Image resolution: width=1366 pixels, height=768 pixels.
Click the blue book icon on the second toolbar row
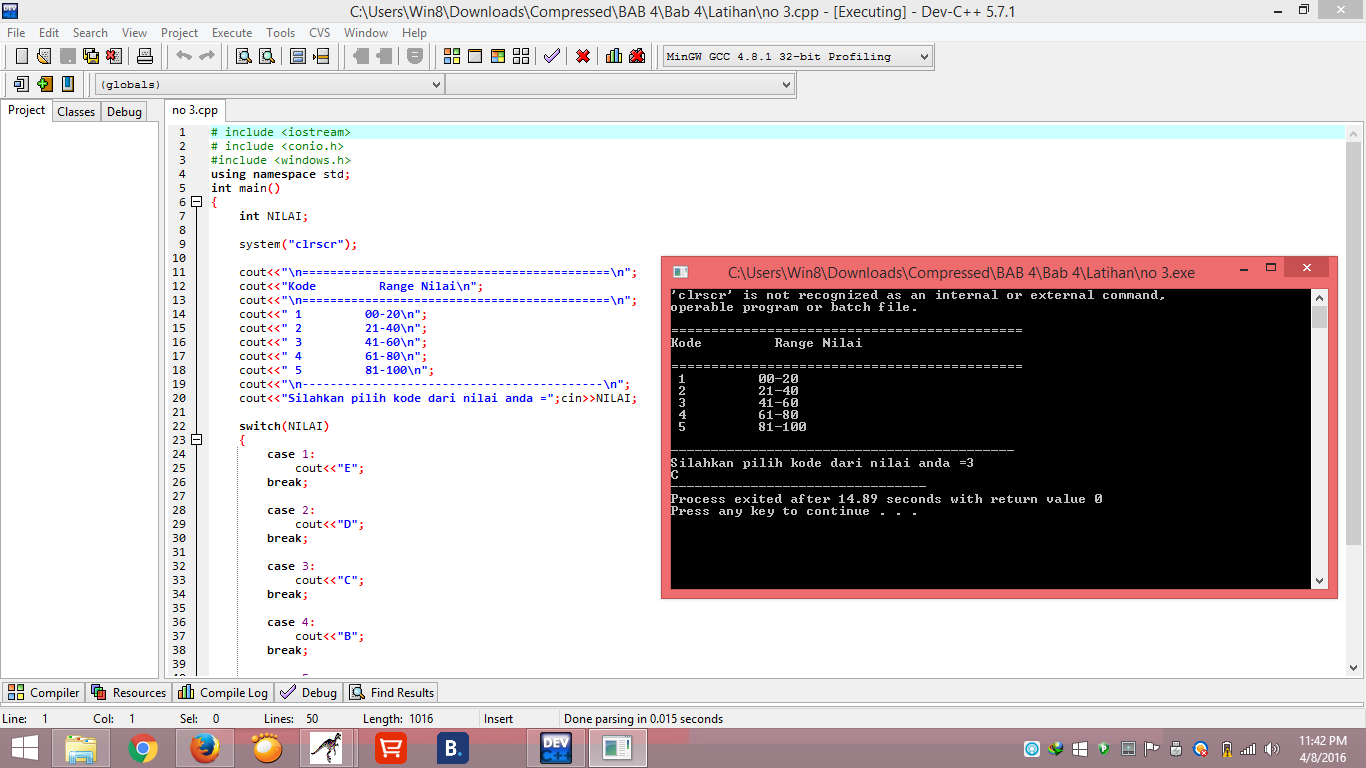pyautogui.click(x=67, y=85)
